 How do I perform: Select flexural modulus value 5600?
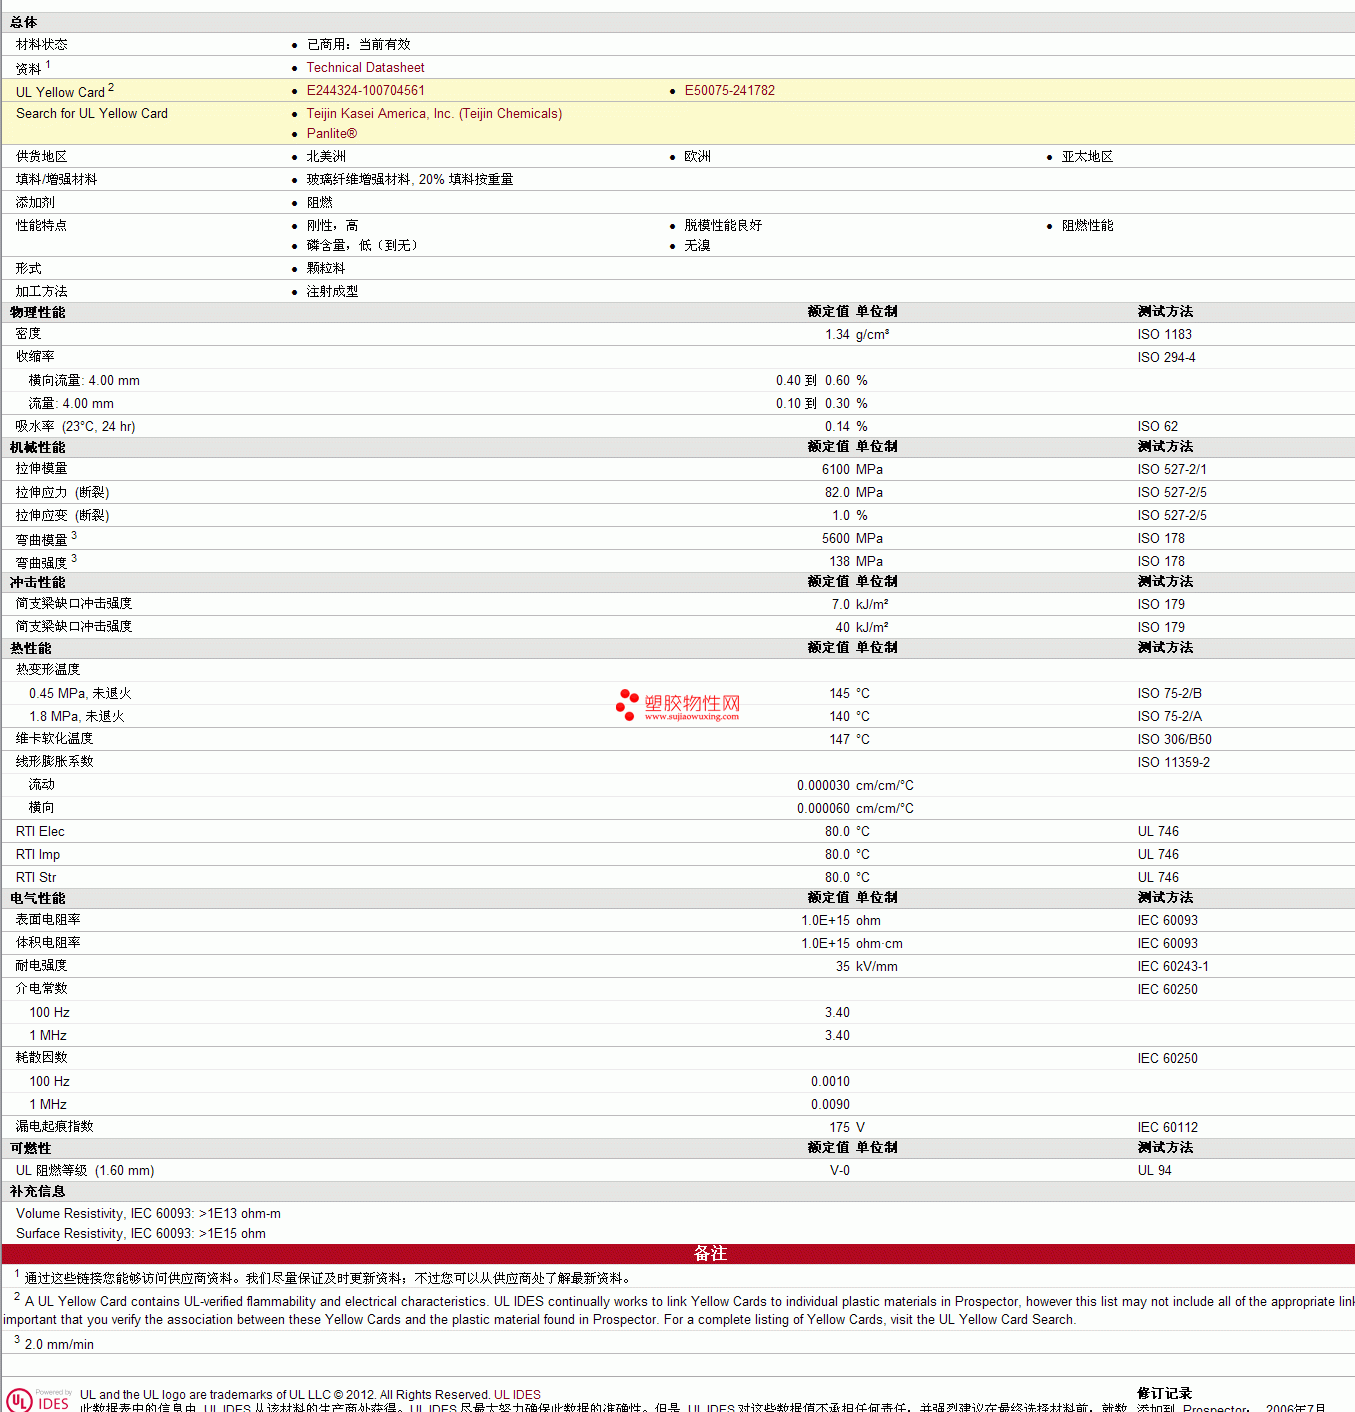point(836,538)
